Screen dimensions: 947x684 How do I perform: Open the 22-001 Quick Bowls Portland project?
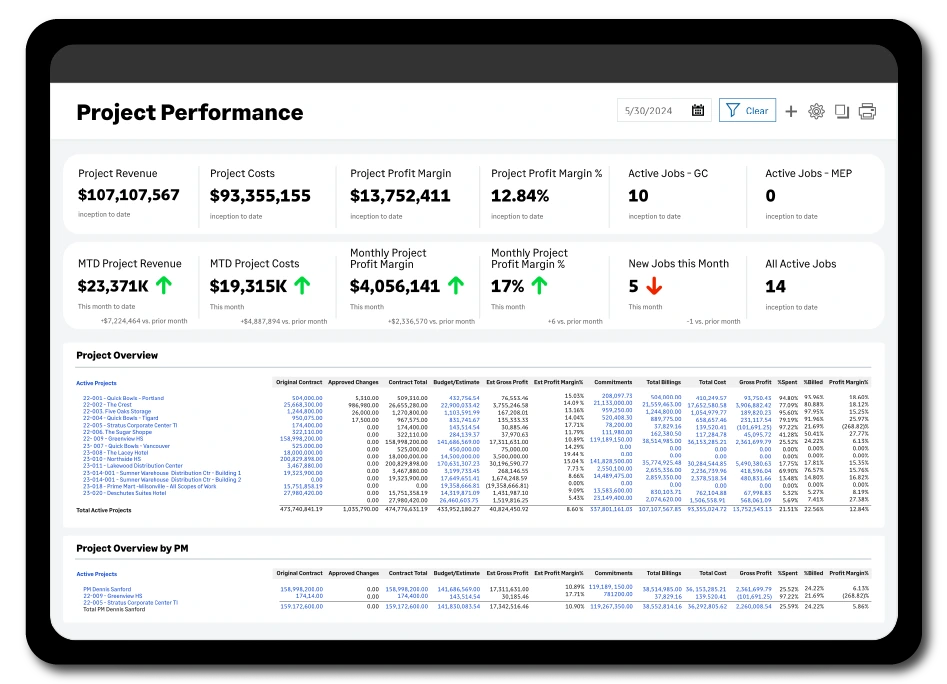tap(123, 398)
